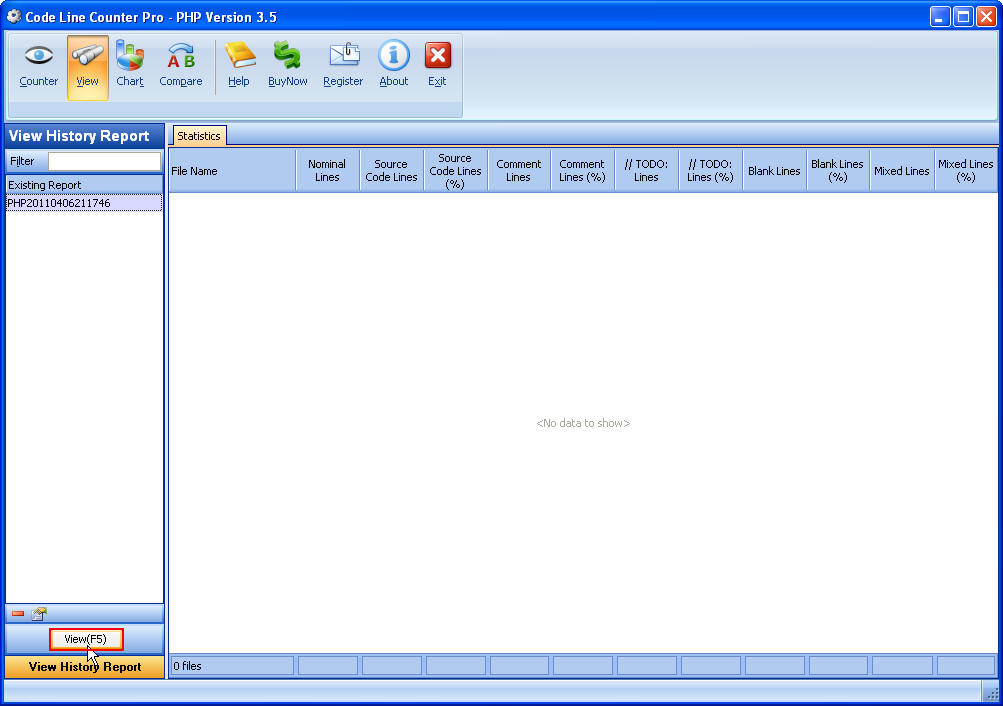Select the Counter tool in the toolbar
The width and height of the screenshot is (1003, 706).
38,65
